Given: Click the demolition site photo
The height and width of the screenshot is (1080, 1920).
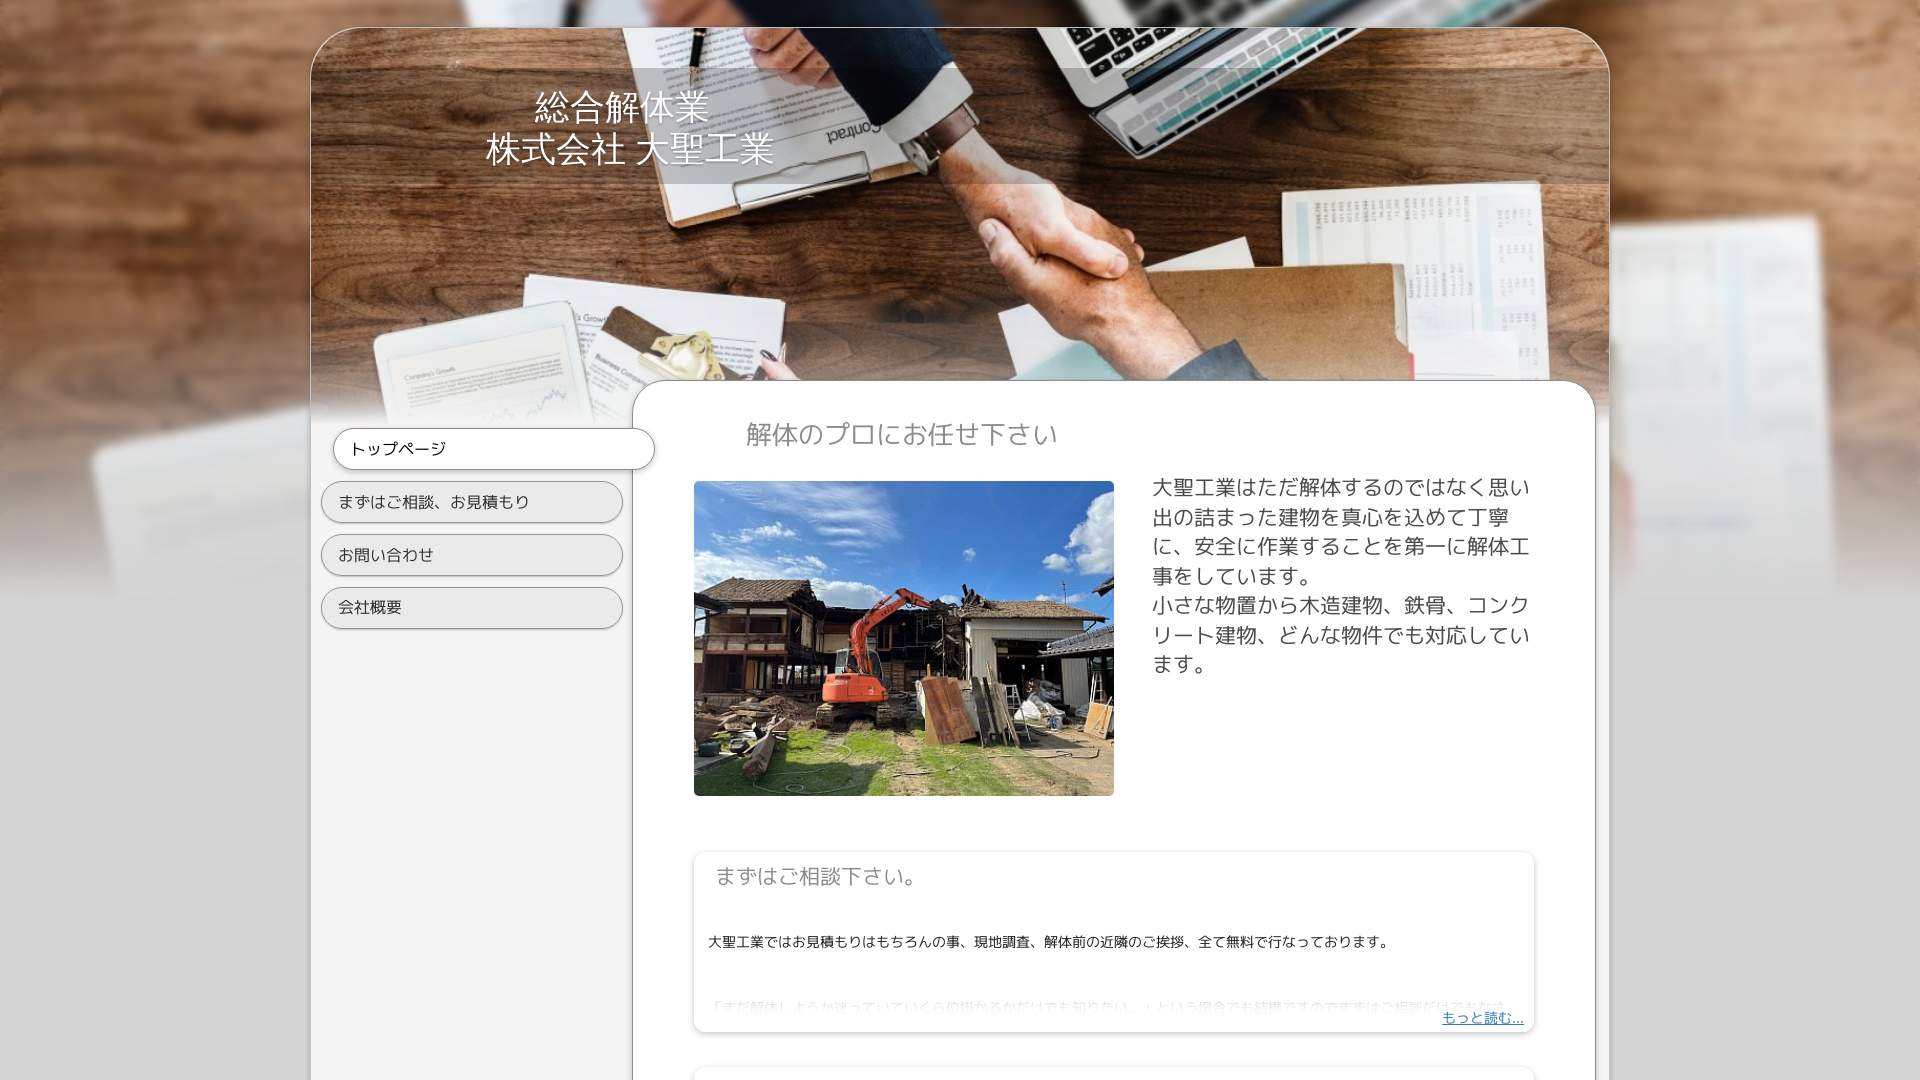Looking at the screenshot, I should [x=903, y=638].
